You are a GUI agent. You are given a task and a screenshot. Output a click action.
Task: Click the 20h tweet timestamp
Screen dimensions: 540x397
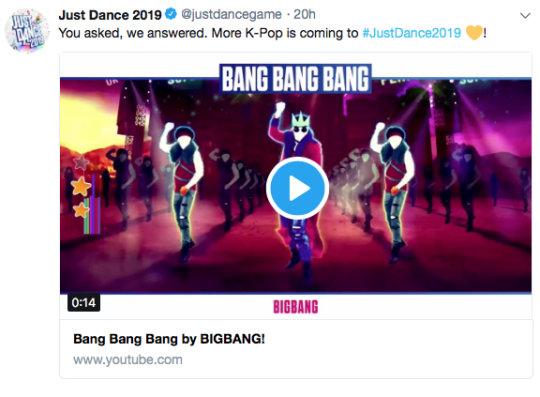pyautogui.click(x=304, y=14)
